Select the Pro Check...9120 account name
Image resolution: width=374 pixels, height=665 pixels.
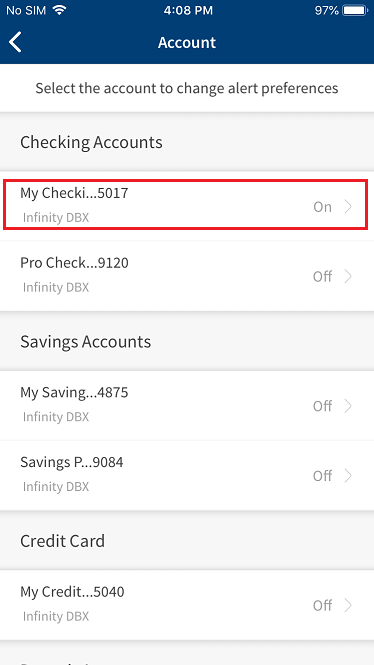pyautogui.click(x=74, y=263)
